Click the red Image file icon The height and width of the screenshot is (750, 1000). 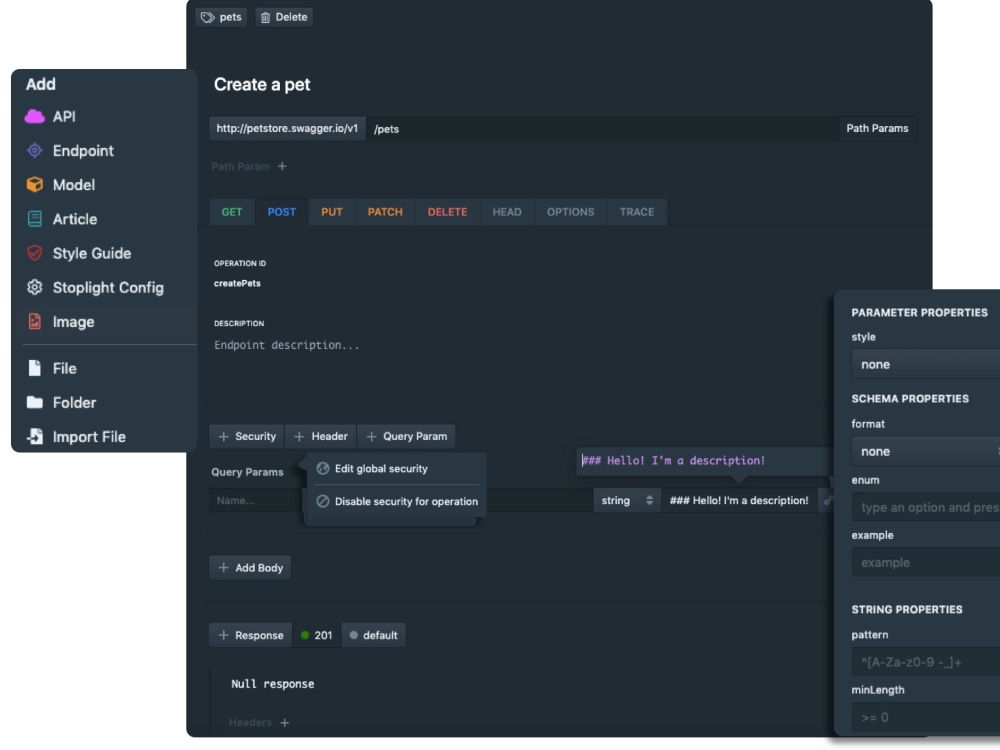click(x=34, y=321)
